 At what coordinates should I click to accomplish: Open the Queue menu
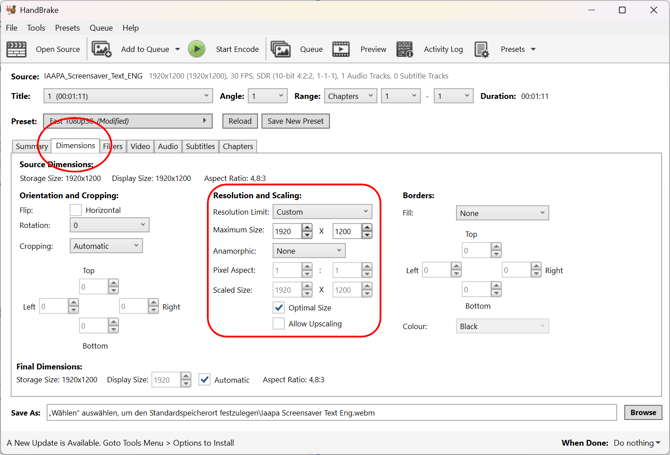tap(101, 28)
